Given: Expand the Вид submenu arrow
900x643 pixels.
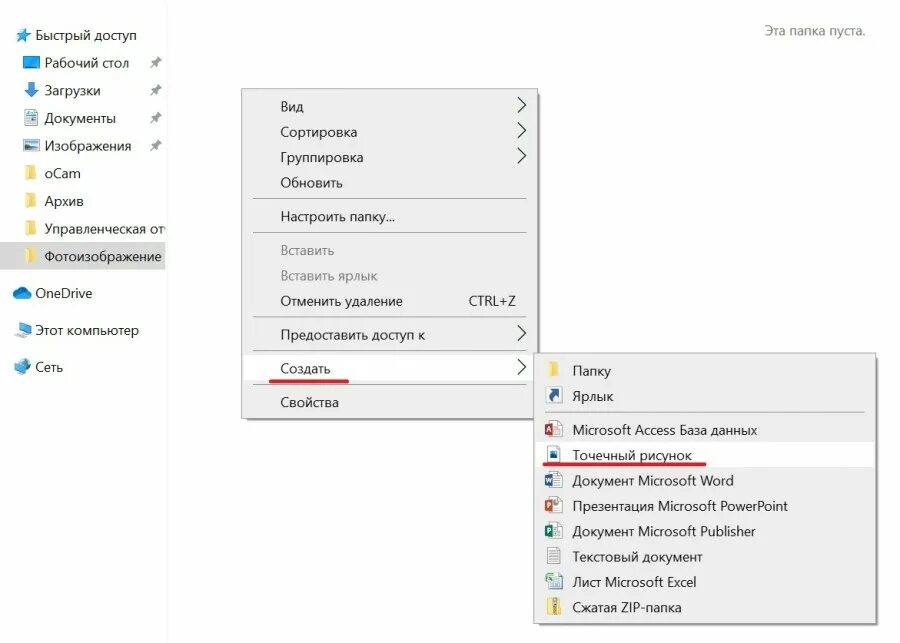Looking at the screenshot, I should 521,105.
